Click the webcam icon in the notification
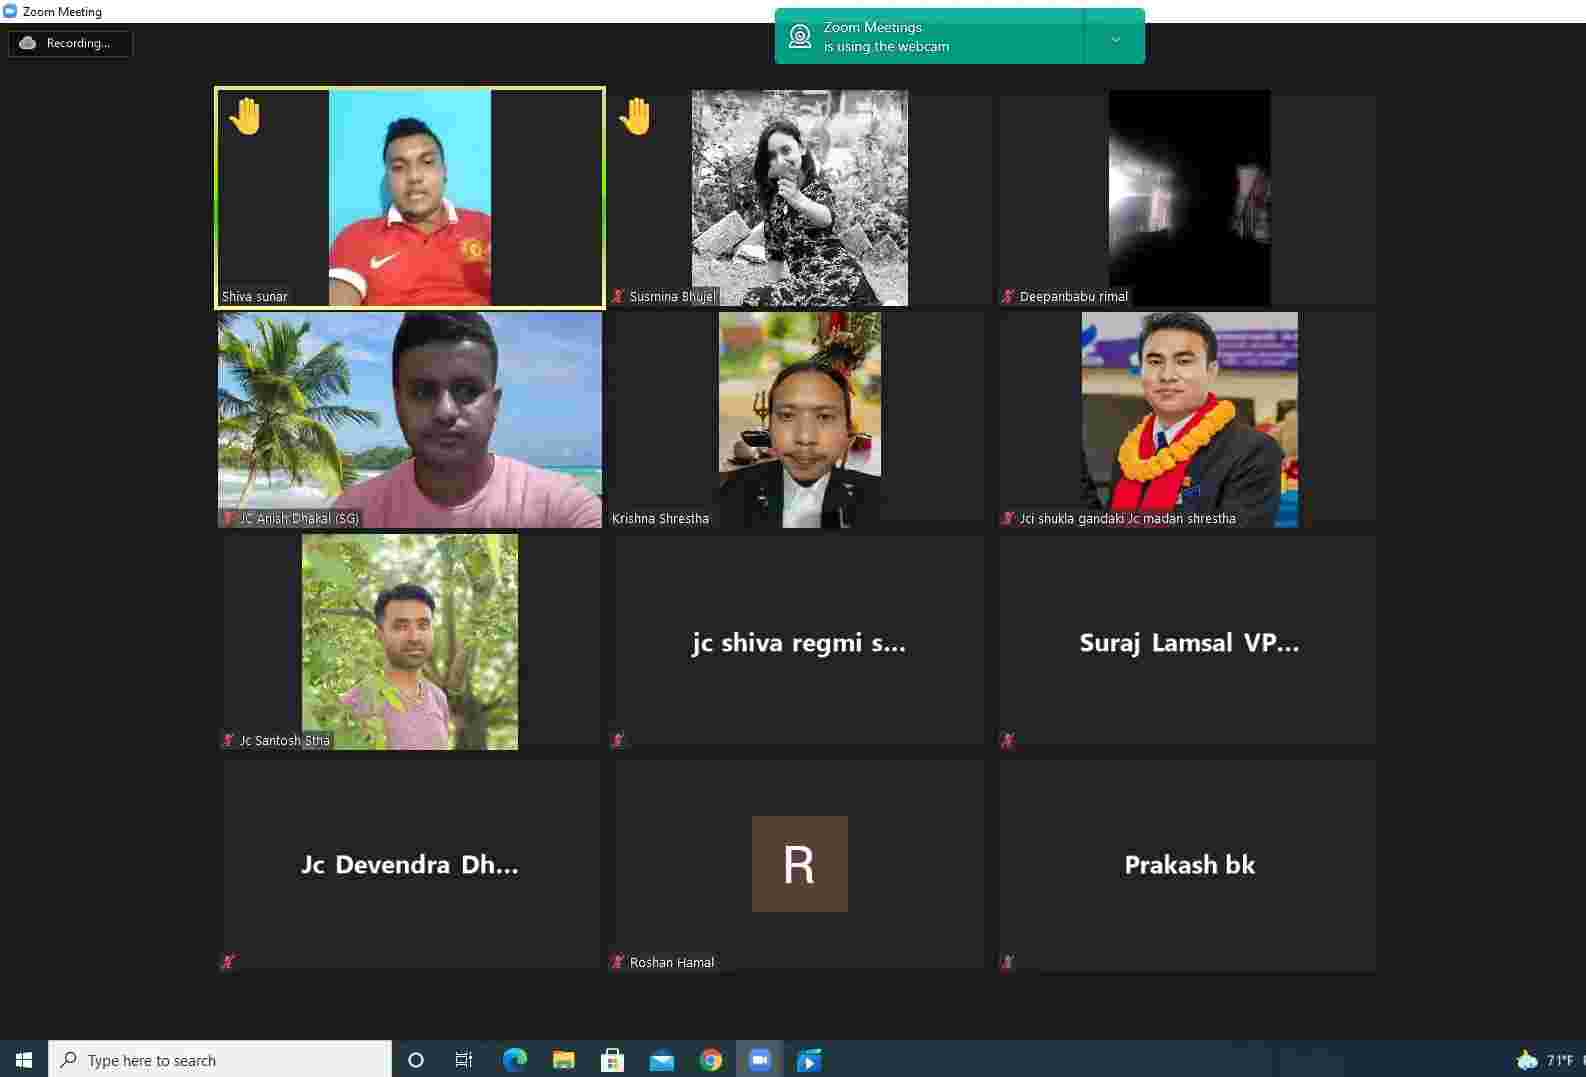Viewport: 1586px width, 1077px height. tap(800, 37)
